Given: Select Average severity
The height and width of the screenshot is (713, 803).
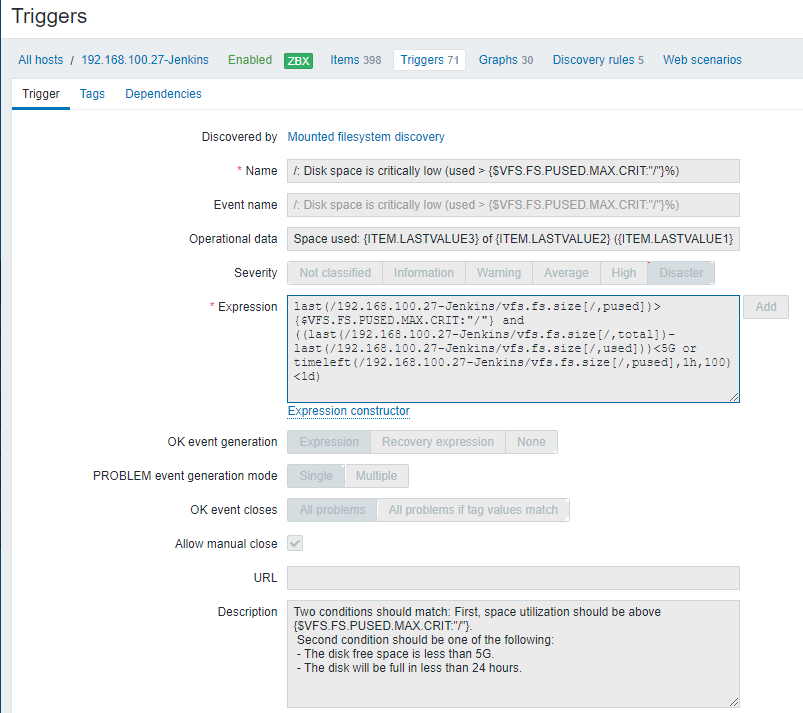Looking at the screenshot, I should point(566,273).
